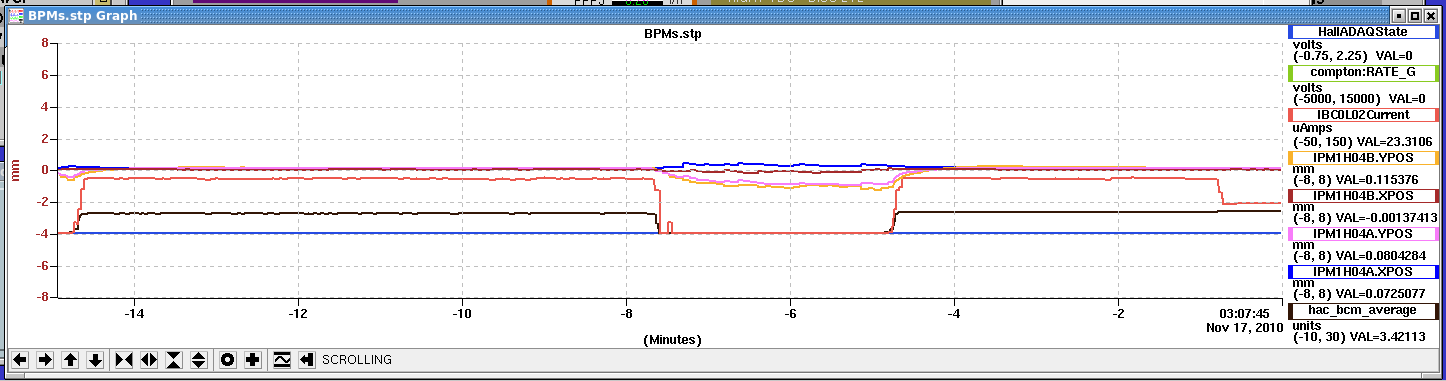Compress the vertical axis with hourglass icon
This screenshot has width=1446, height=381.
[x=173, y=360]
